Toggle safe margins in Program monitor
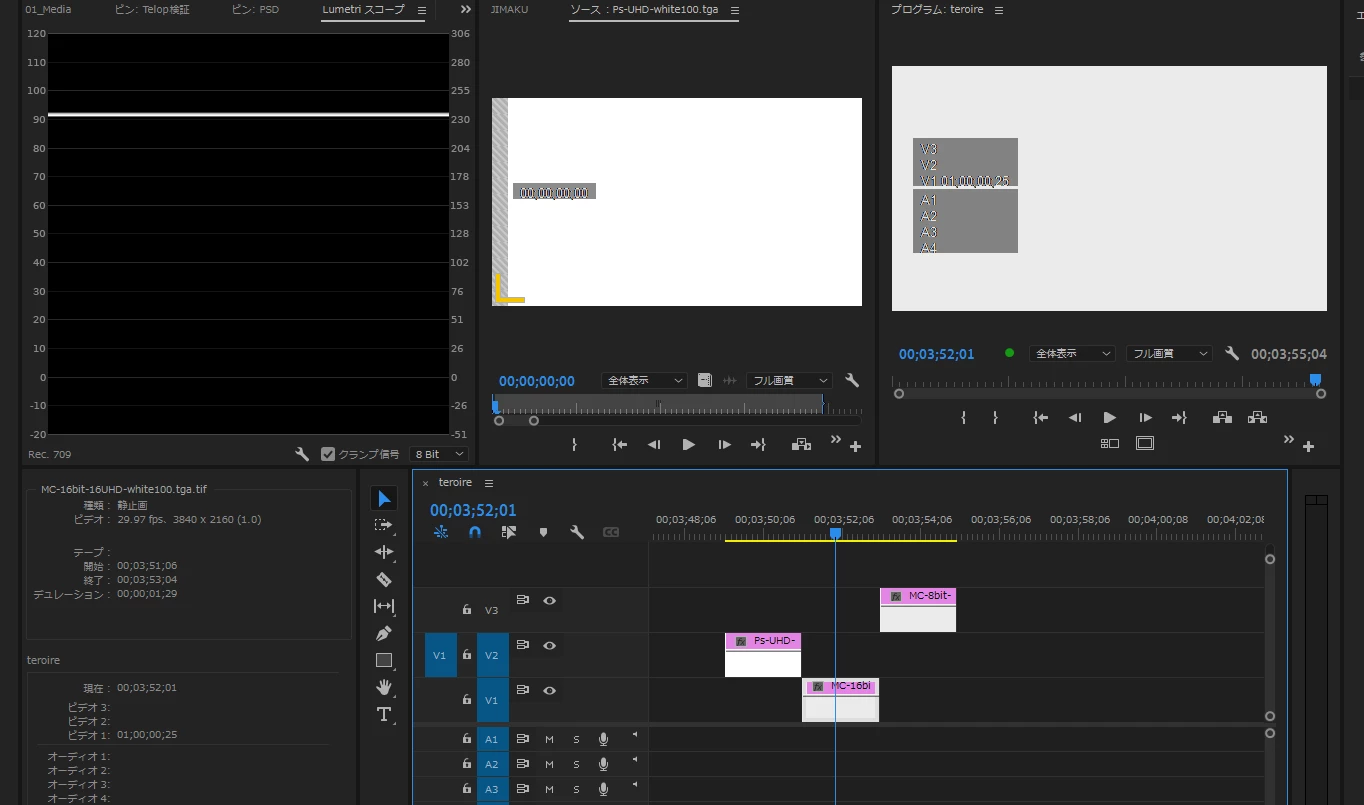This screenshot has width=1364, height=805. (1145, 443)
